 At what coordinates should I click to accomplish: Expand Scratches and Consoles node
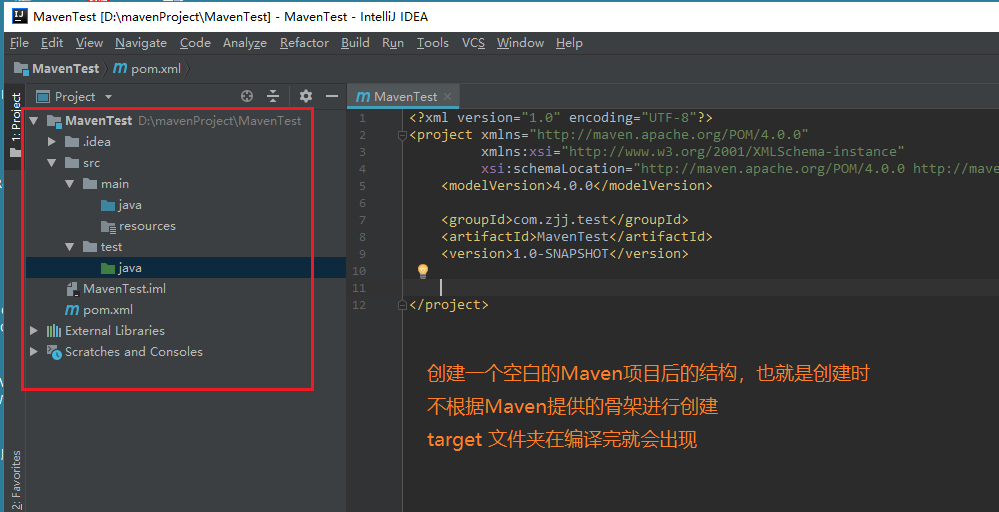click(x=34, y=352)
